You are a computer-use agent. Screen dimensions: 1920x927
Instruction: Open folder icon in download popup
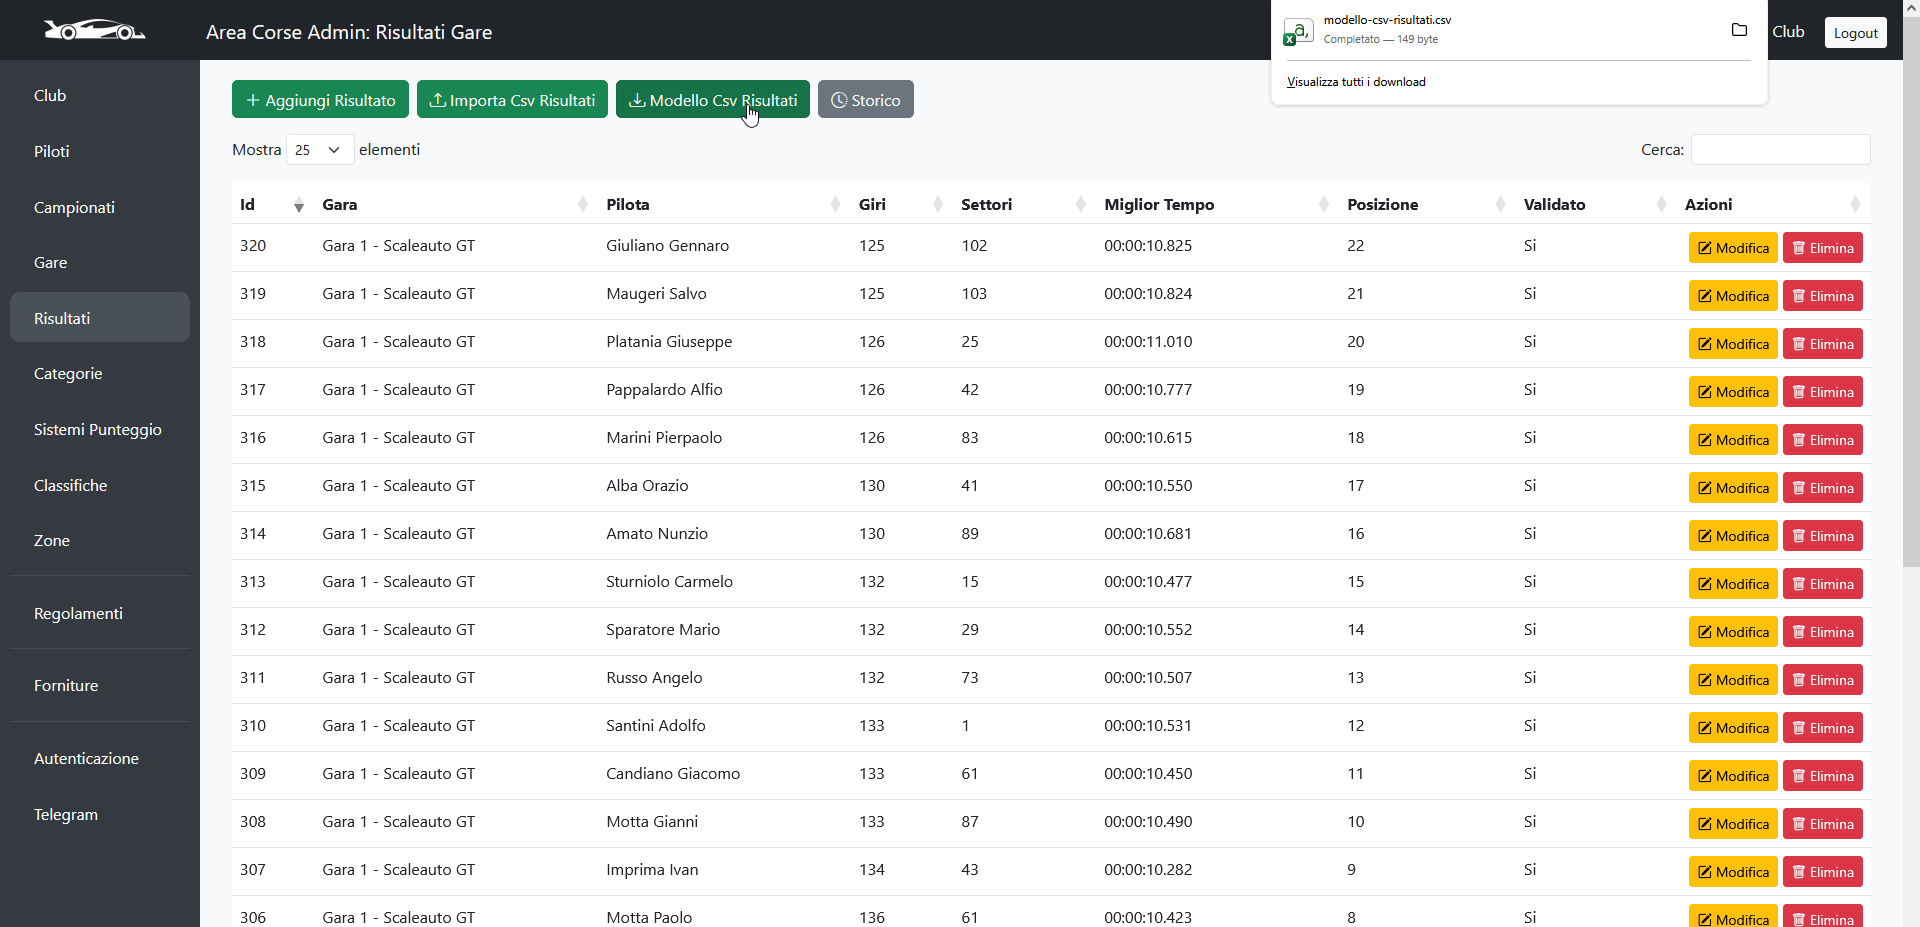tap(1739, 30)
